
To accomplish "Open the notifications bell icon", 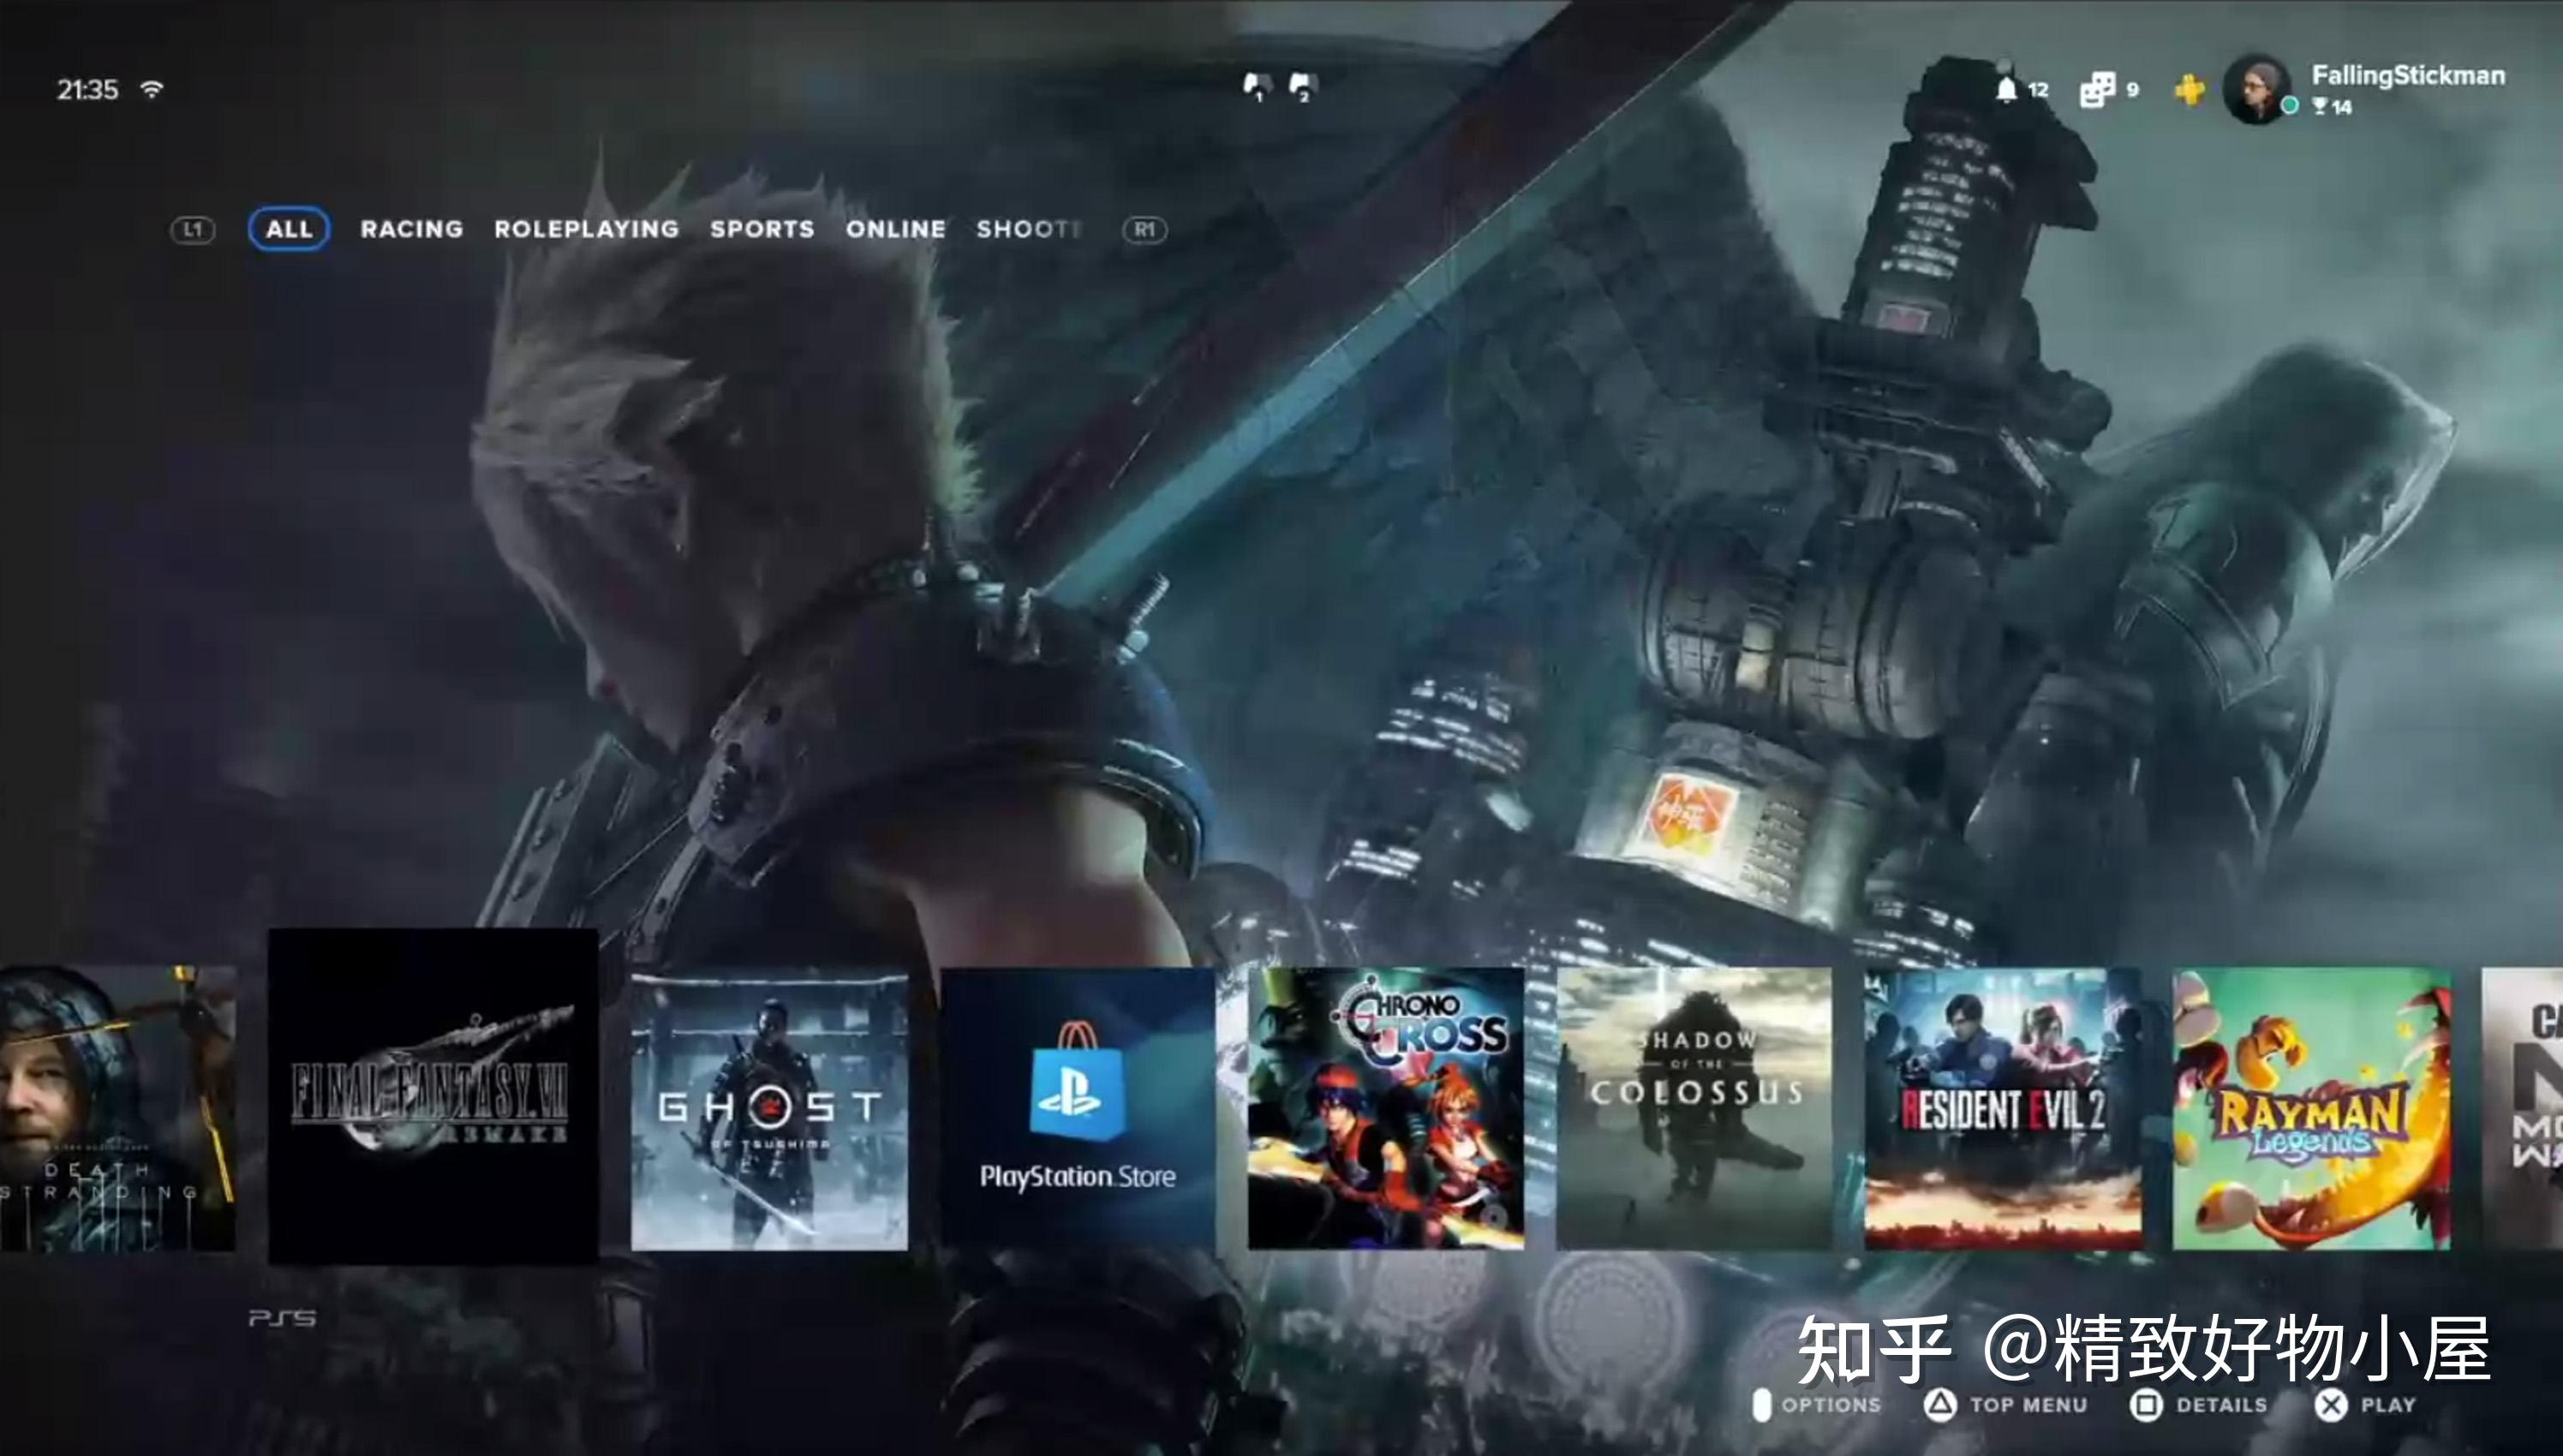I will point(2006,90).
